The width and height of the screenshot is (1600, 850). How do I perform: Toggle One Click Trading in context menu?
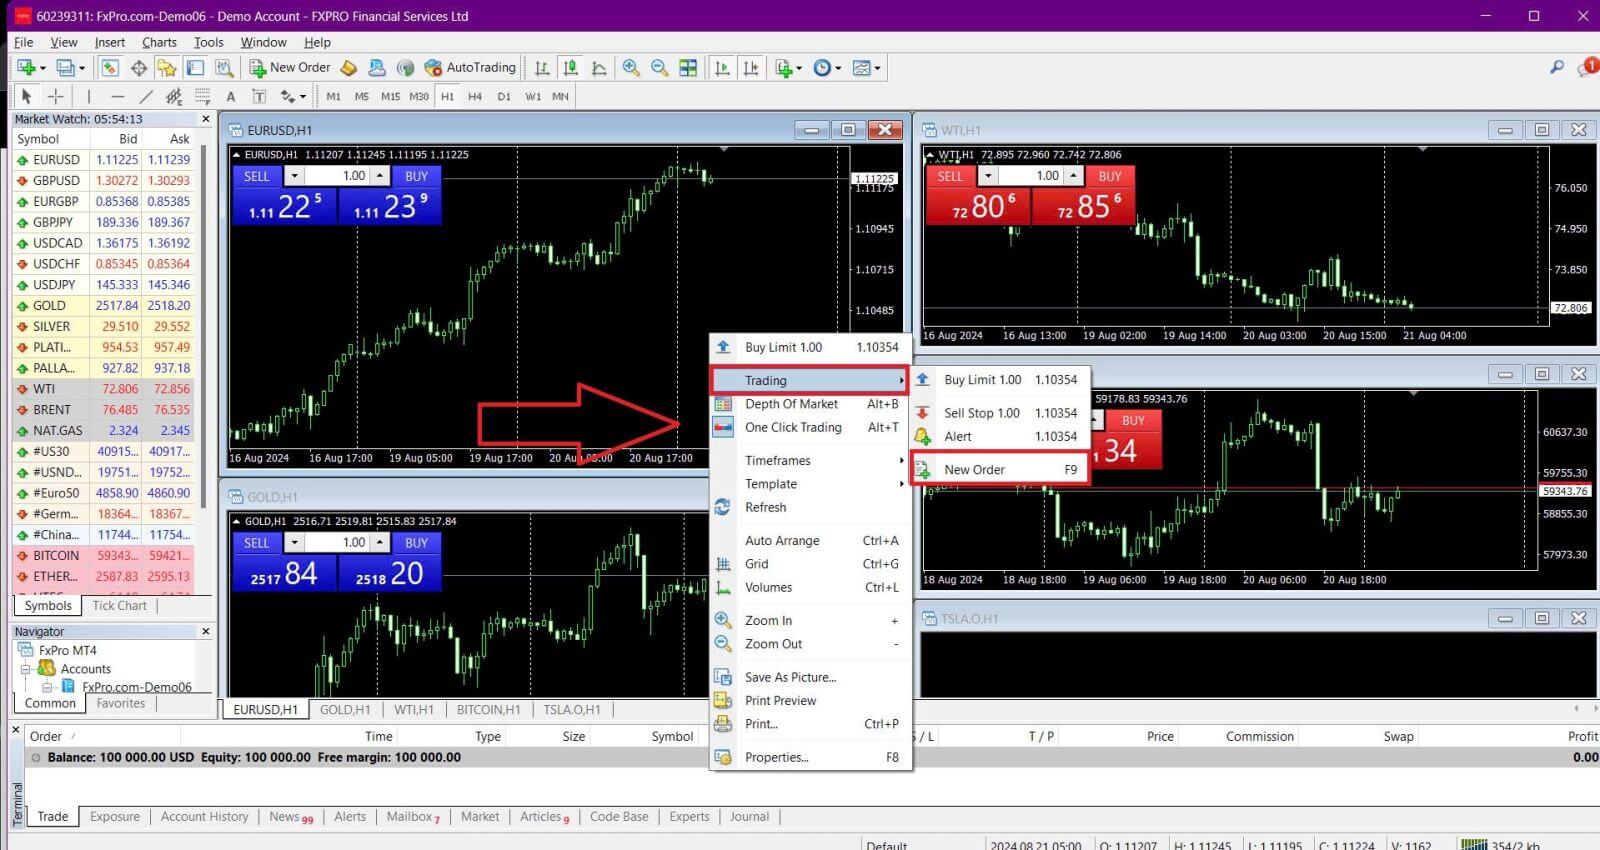pos(792,427)
